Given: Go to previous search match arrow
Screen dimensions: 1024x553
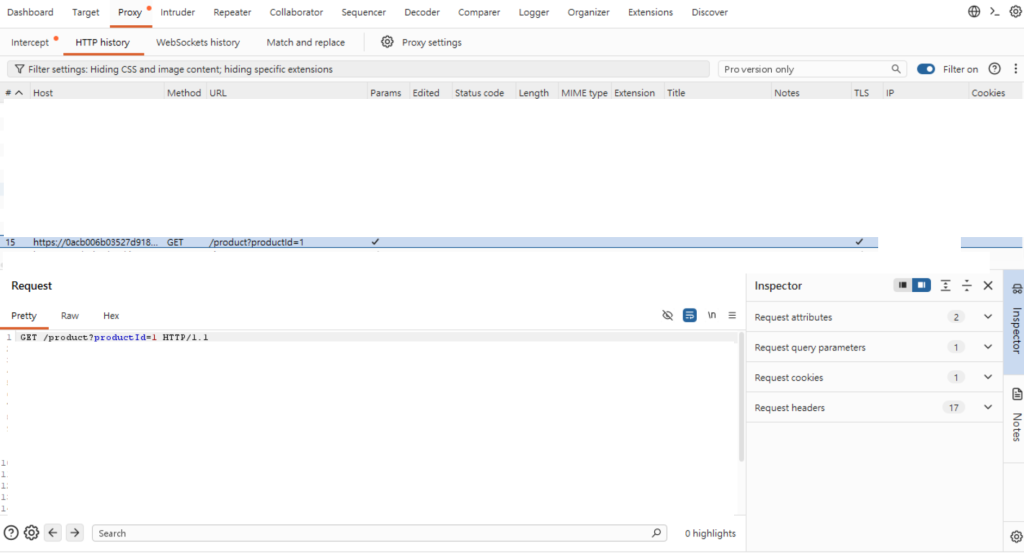Looking at the screenshot, I should tap(53, 533).
